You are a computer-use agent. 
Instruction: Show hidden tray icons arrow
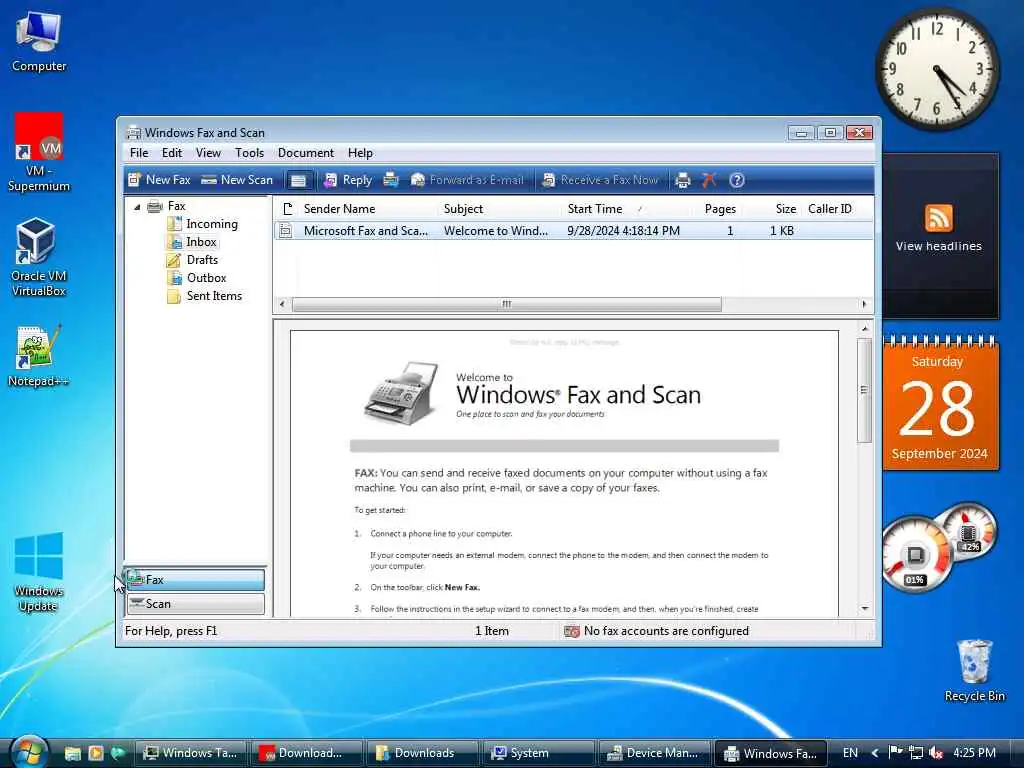coord(875,753)
